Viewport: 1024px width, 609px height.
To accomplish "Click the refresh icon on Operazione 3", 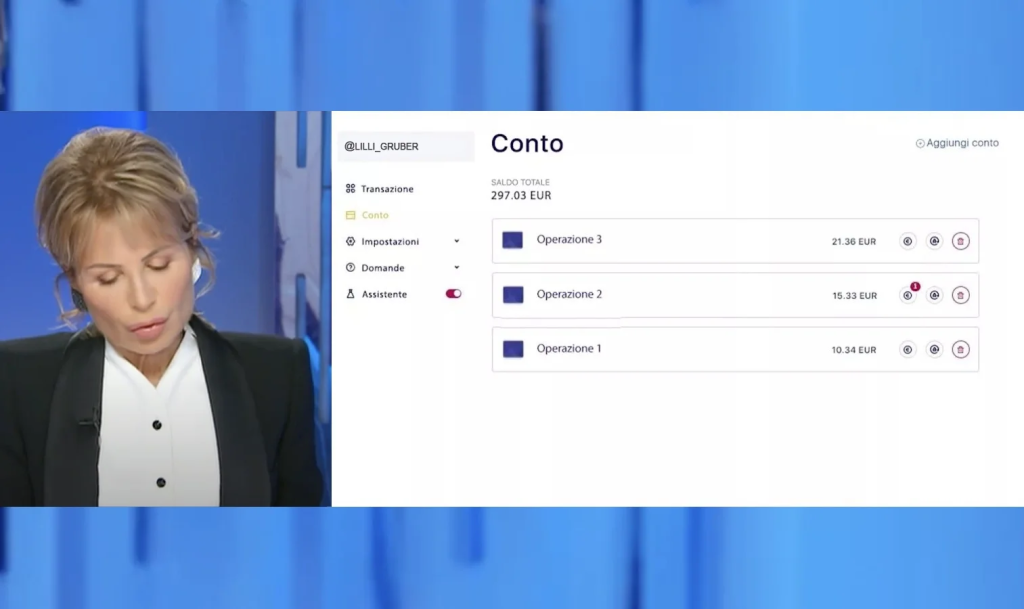I will [x=935, y=242].
